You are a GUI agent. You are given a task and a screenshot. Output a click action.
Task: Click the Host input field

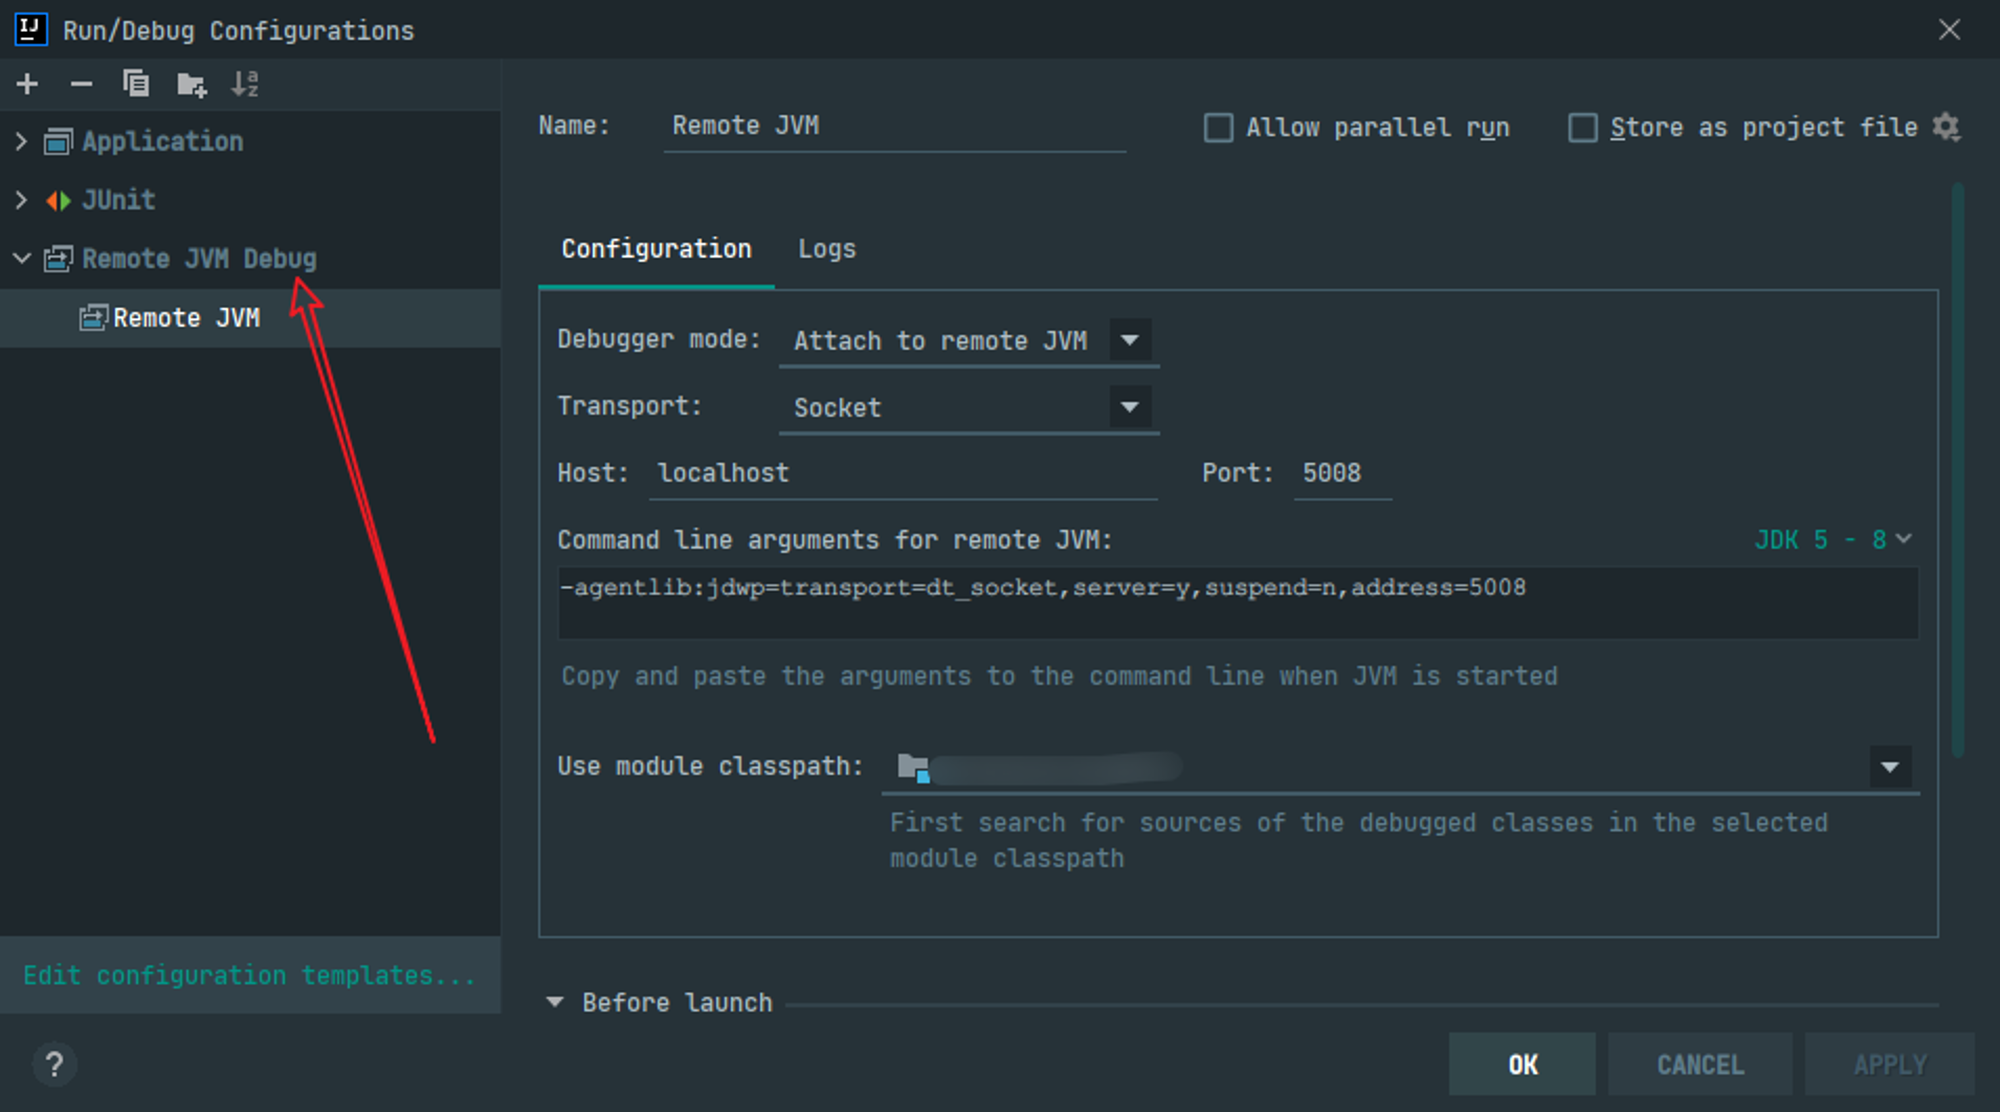(903, 473)
